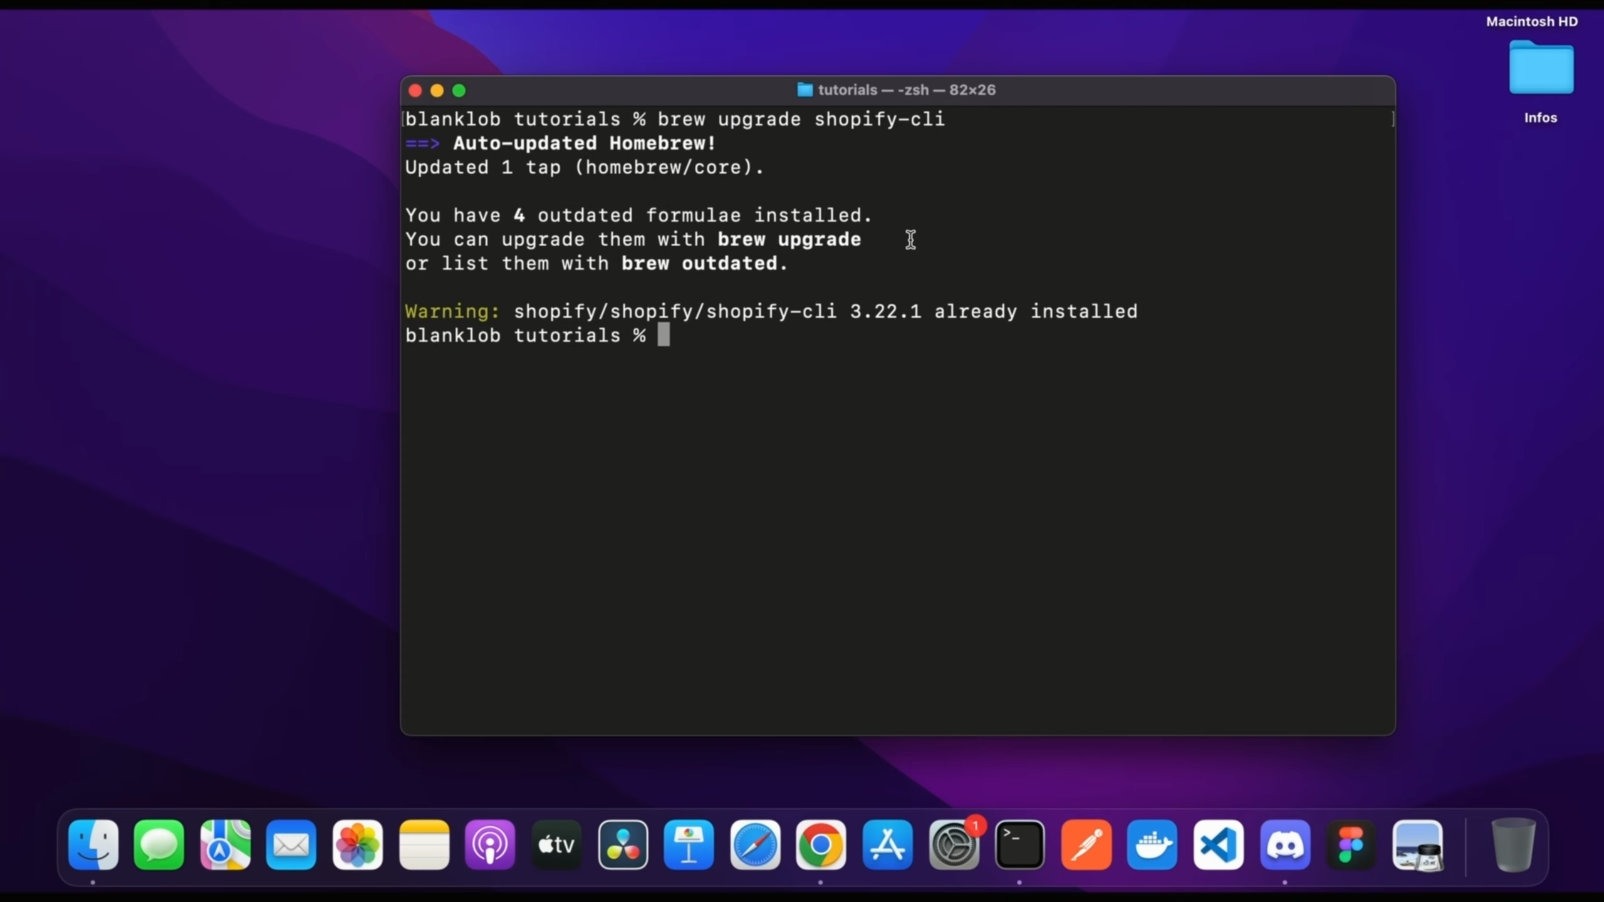Click the line "Updated 1 tap (homebrew/core)."
The width and height of the screenshot is (1604, 902).
point(584,167)
